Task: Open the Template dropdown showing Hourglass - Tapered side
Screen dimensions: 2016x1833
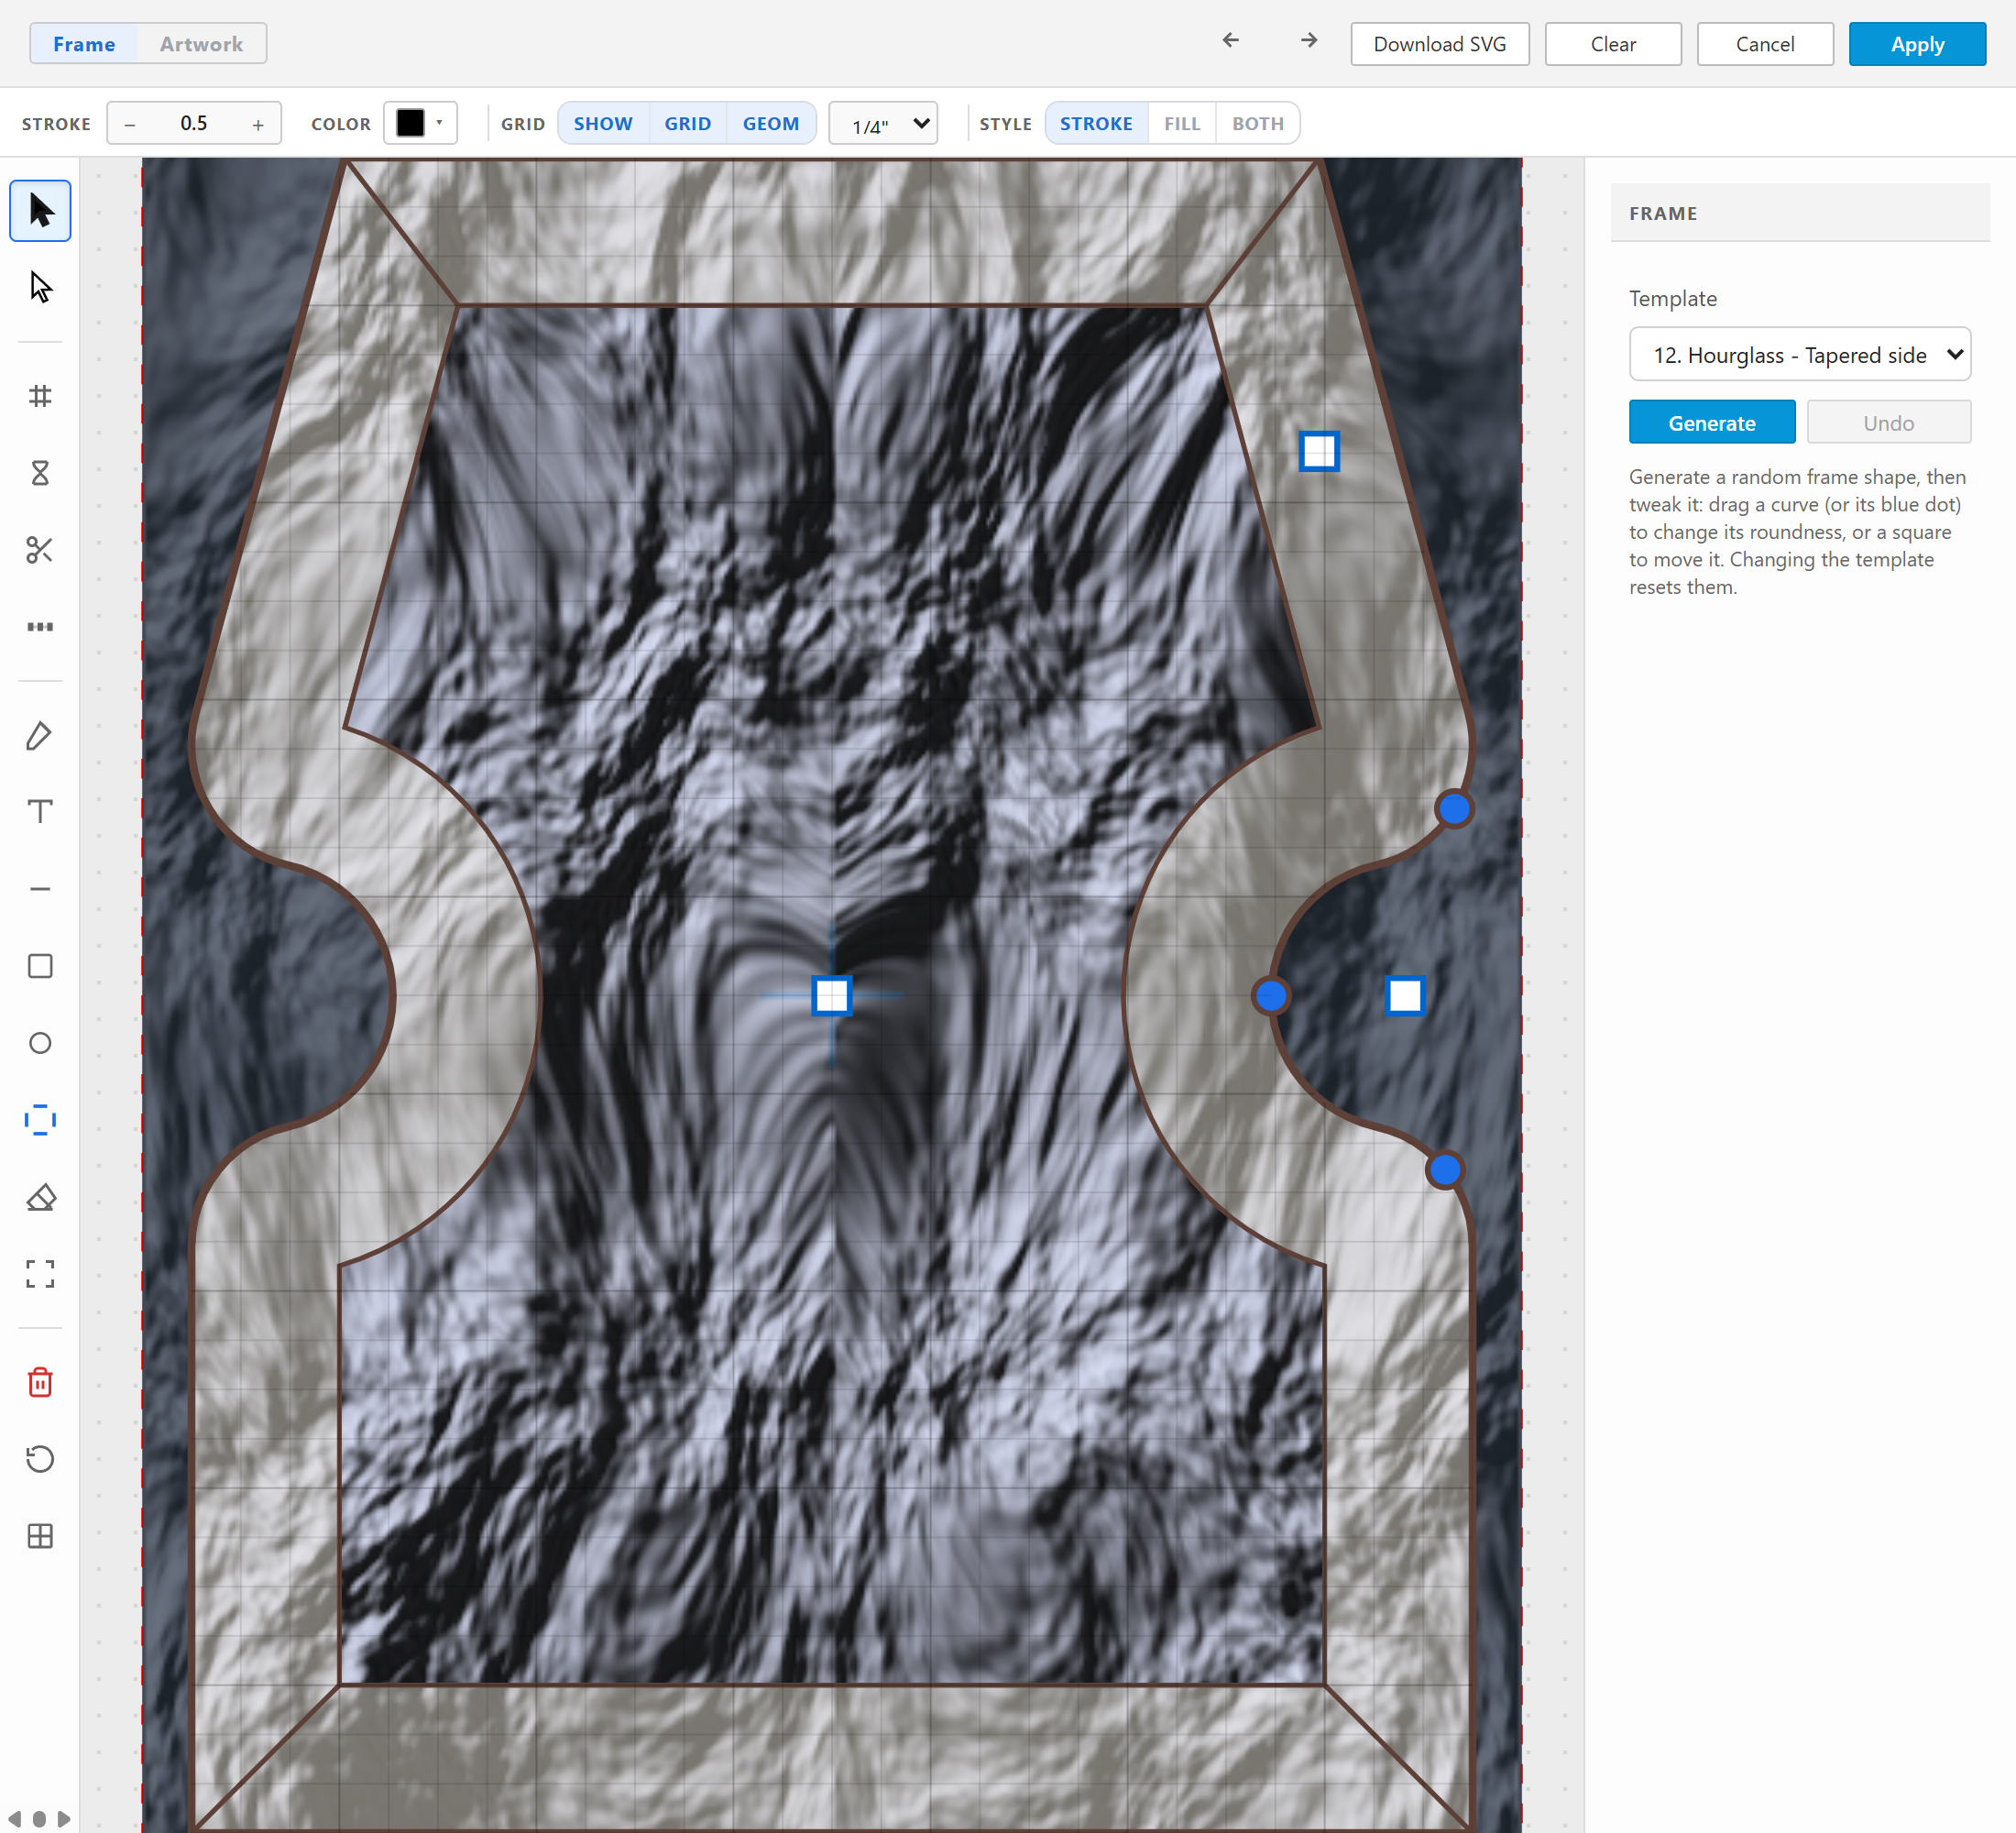Action: click(x=1800, y=354)
